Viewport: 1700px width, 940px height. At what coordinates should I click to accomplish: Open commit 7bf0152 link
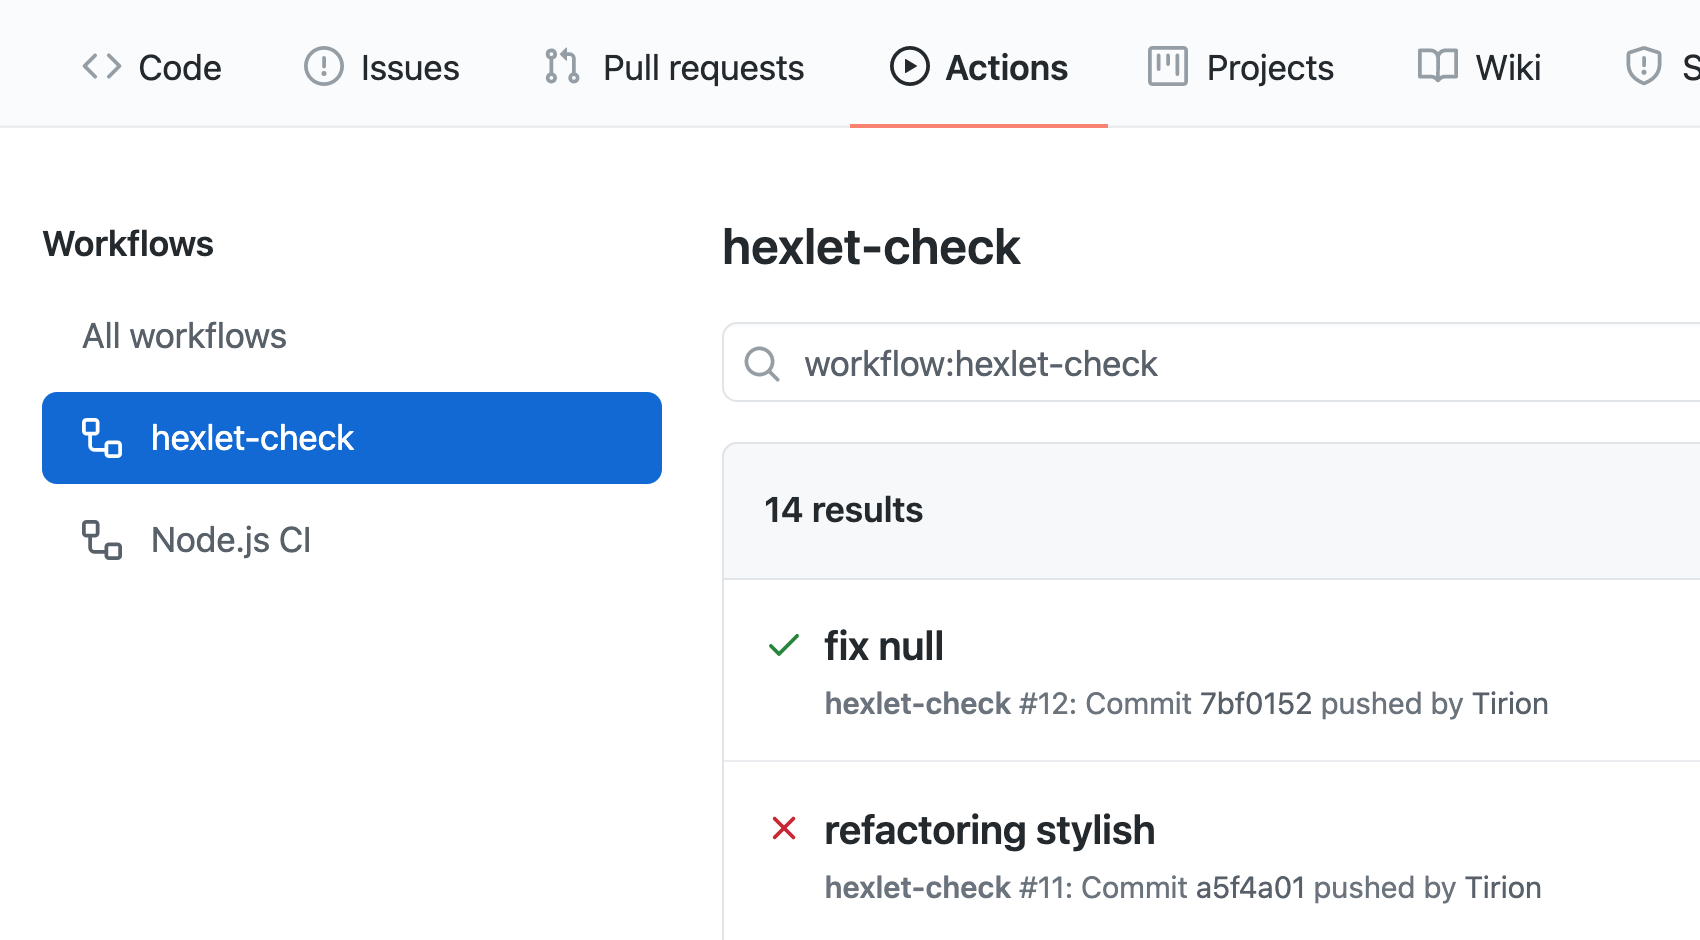pos(1255,704)
